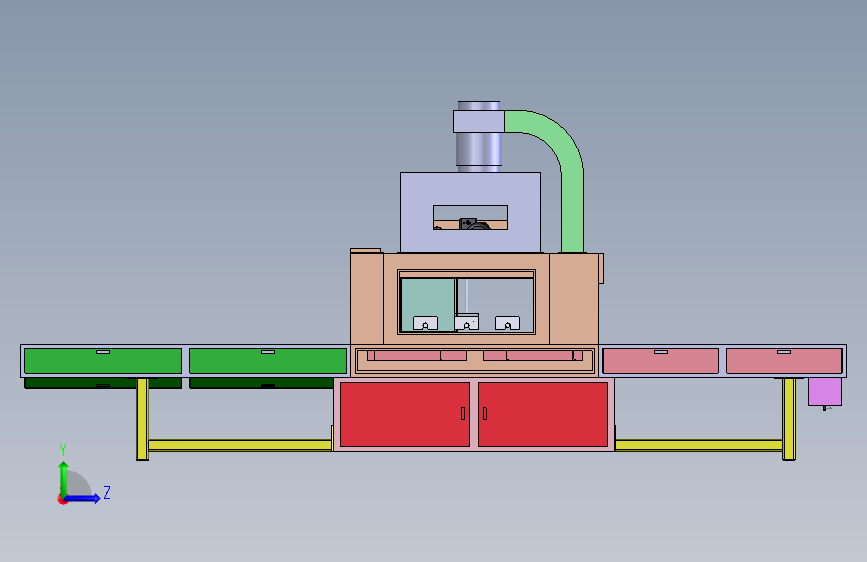This screenshot has height=562, width=867.
Task: Click the red origin ball of the triad
Action: pyautogui.click(x=62, y=499)
